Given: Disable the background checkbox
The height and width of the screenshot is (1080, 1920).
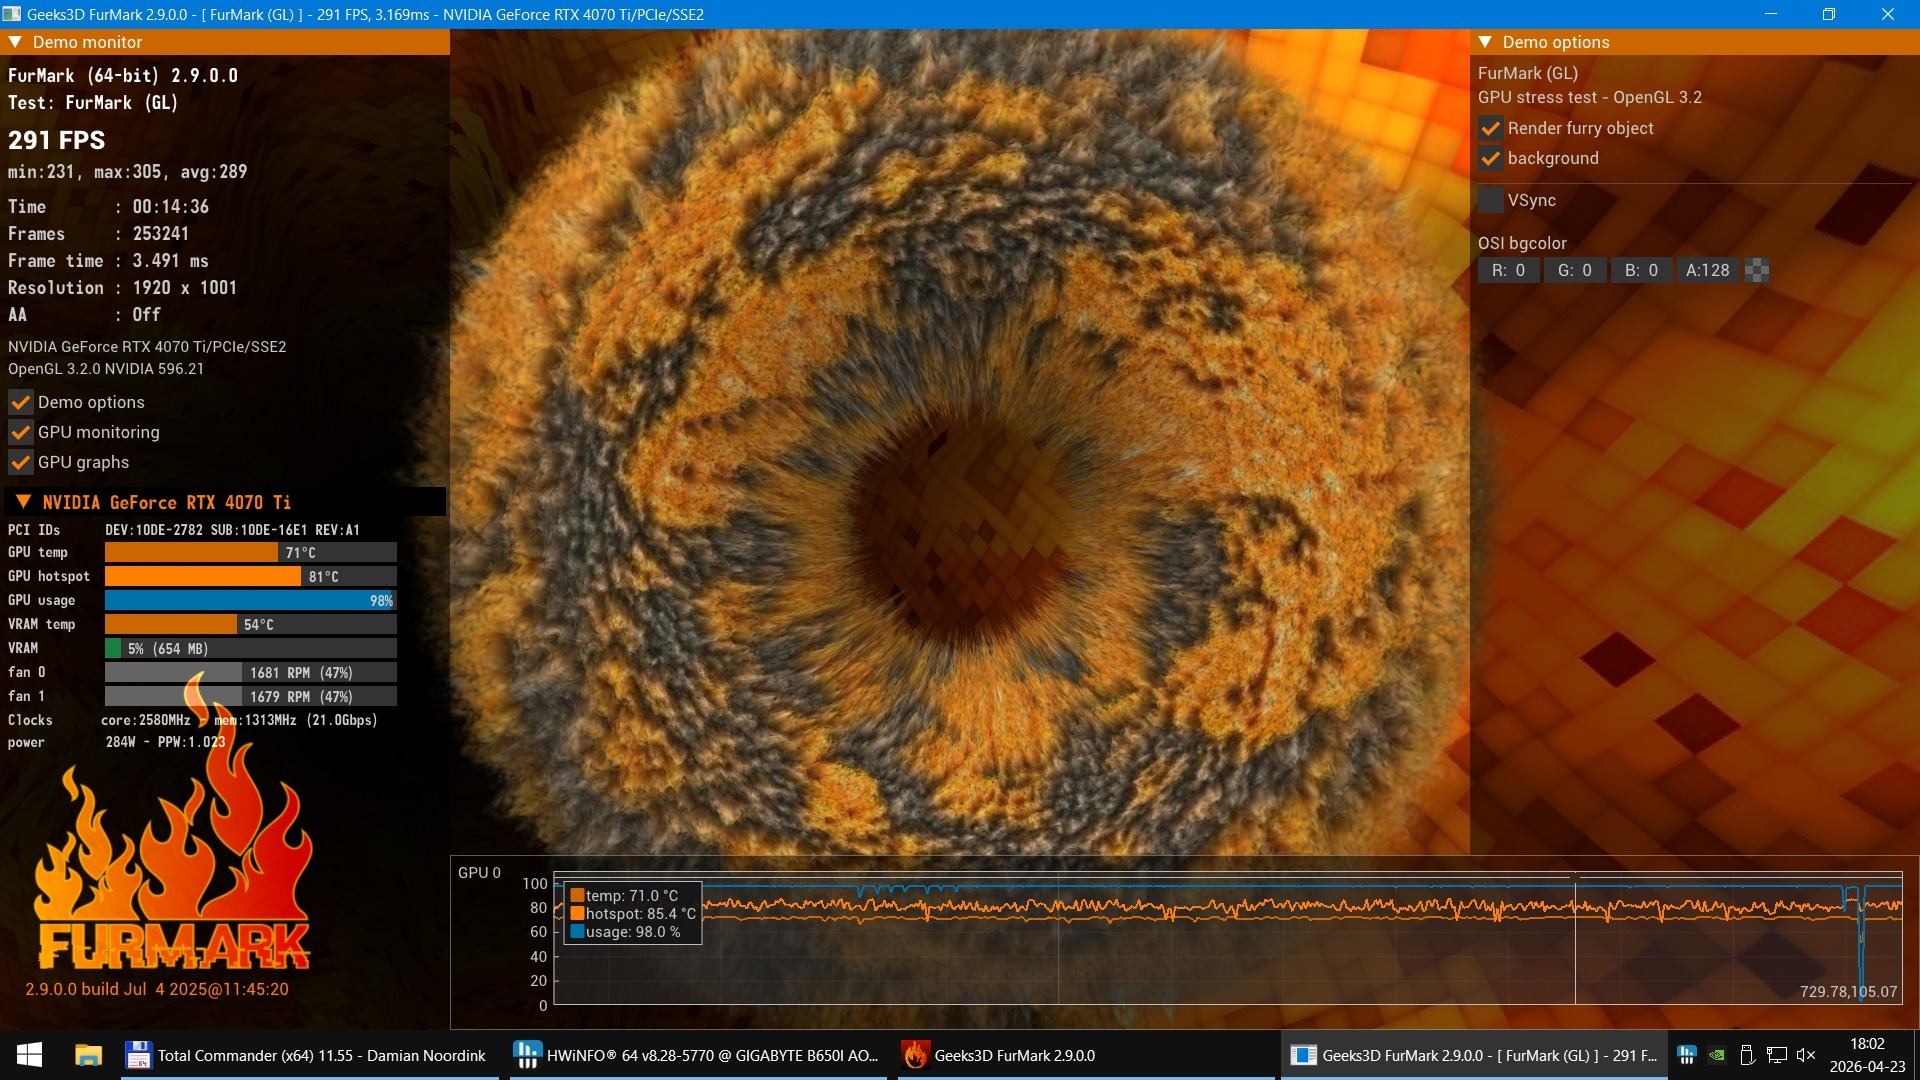Looking at the screenshot, I should pos(1490,158).
